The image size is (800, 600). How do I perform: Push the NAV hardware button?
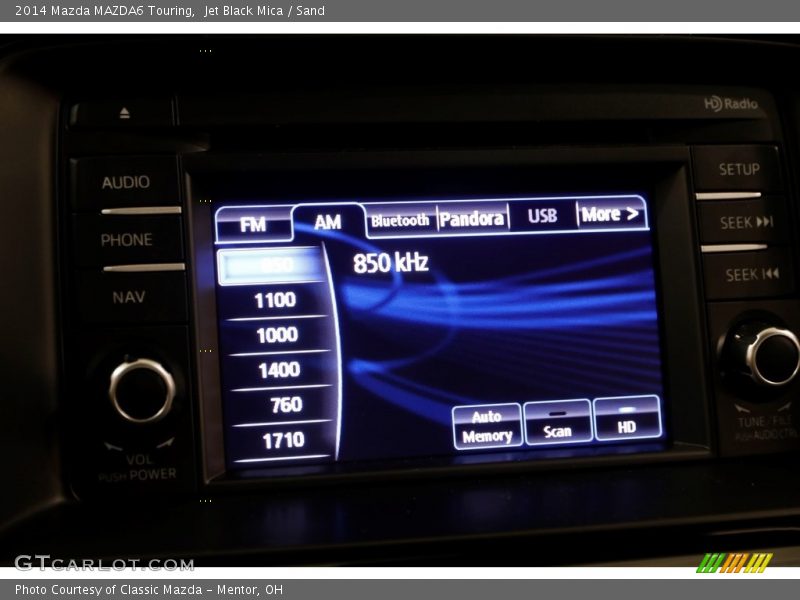point(129,297)
